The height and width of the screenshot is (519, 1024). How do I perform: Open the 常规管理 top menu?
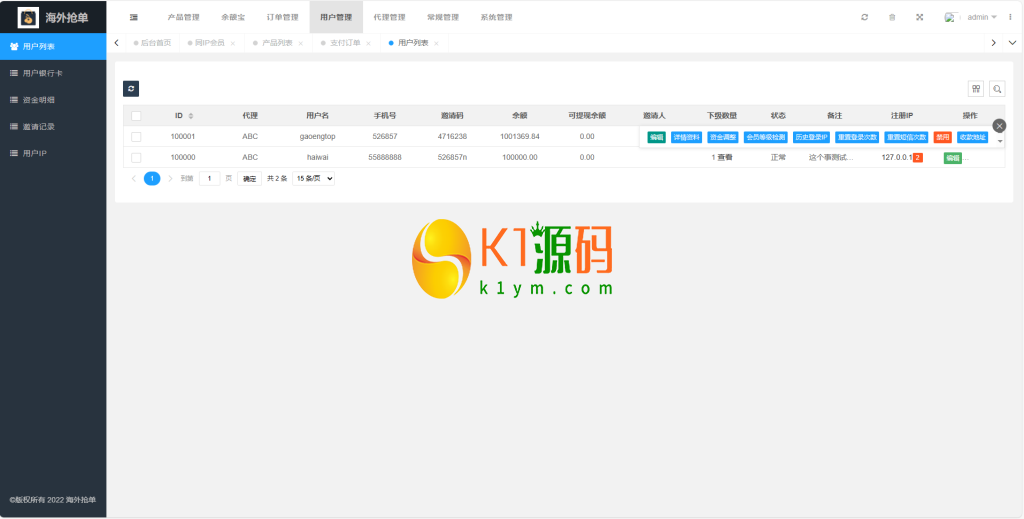pos(443,17)
